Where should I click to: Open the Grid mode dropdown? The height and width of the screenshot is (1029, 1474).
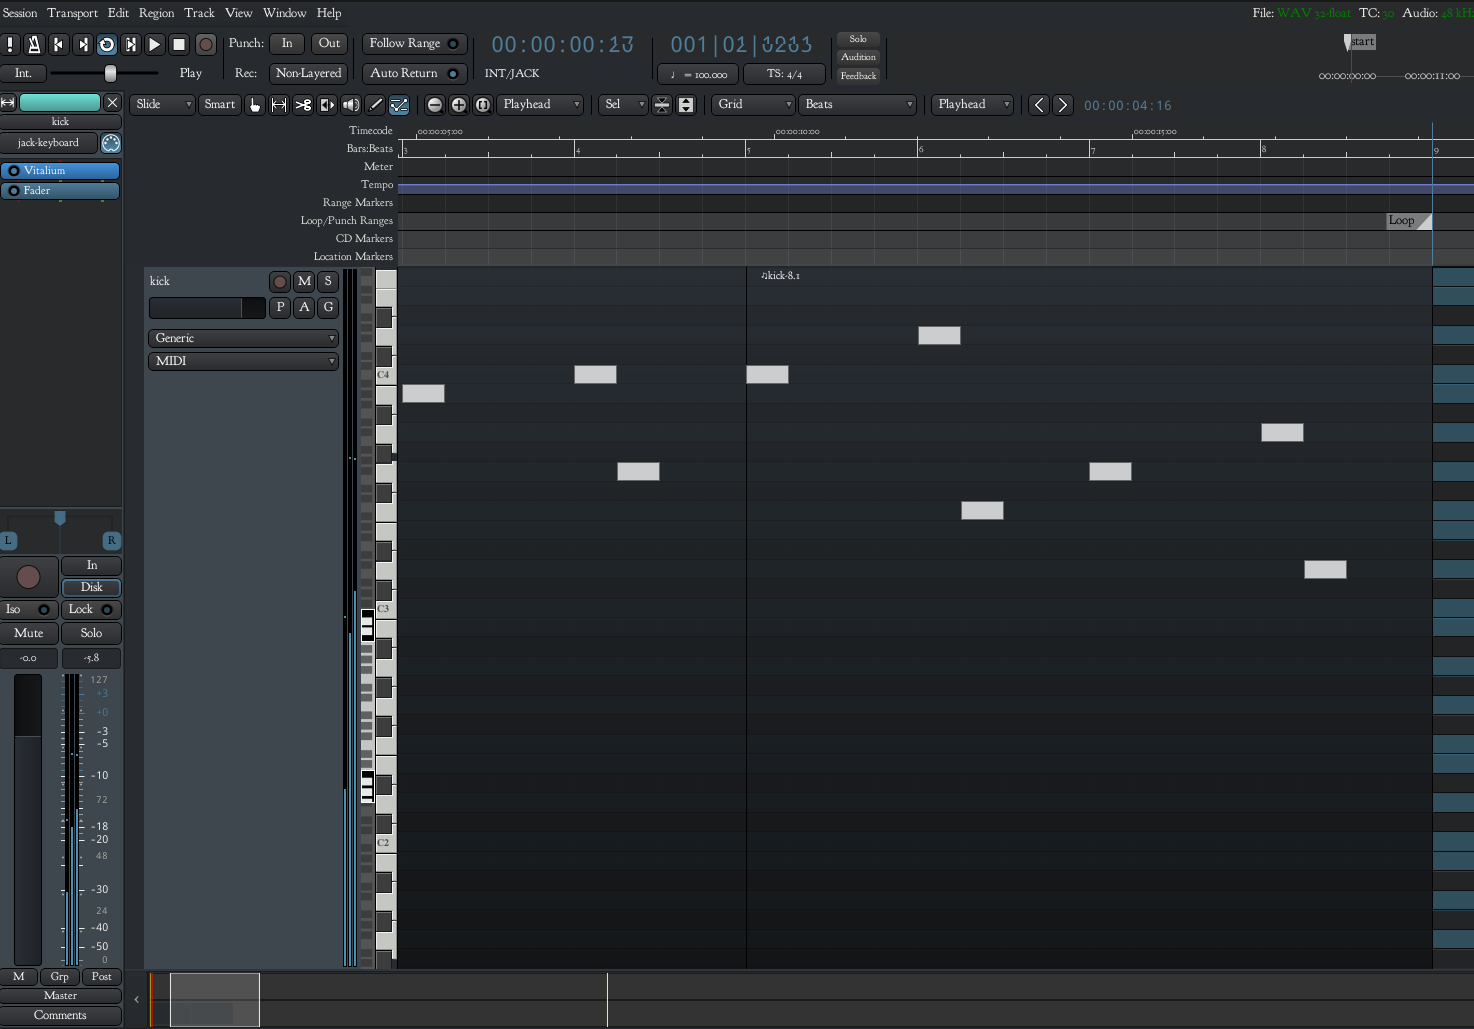point(753,104)
